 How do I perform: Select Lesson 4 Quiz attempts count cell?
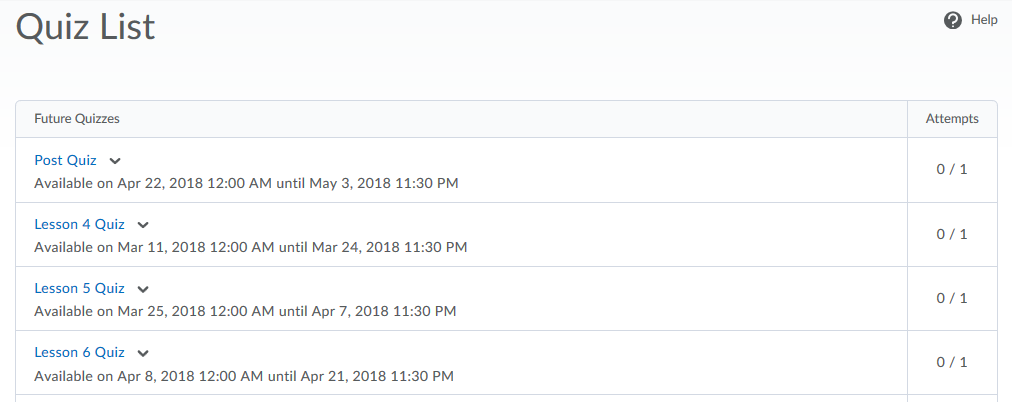[x=952, y=234]
